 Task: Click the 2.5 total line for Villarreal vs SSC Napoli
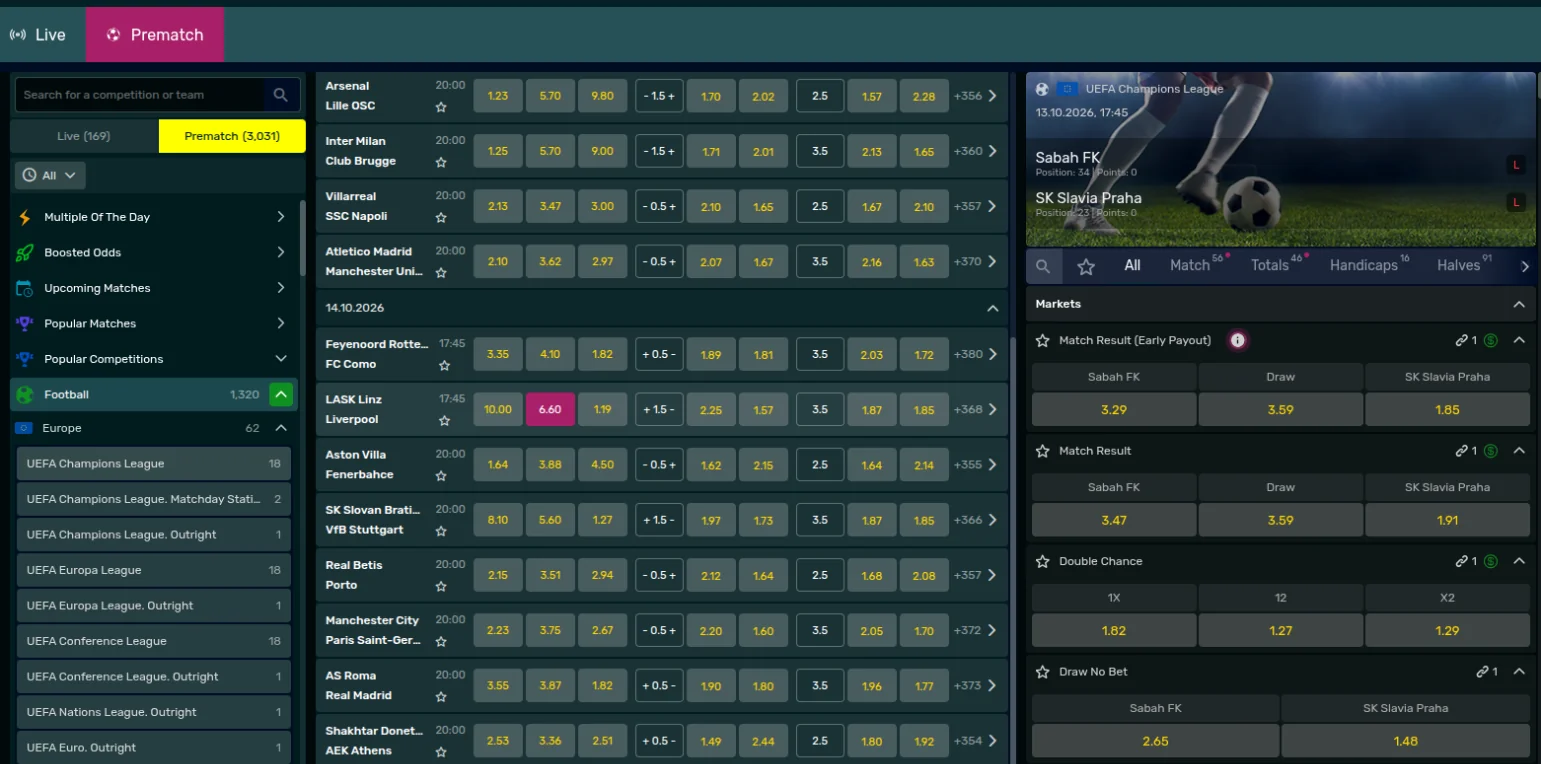(x=820, y=206)
